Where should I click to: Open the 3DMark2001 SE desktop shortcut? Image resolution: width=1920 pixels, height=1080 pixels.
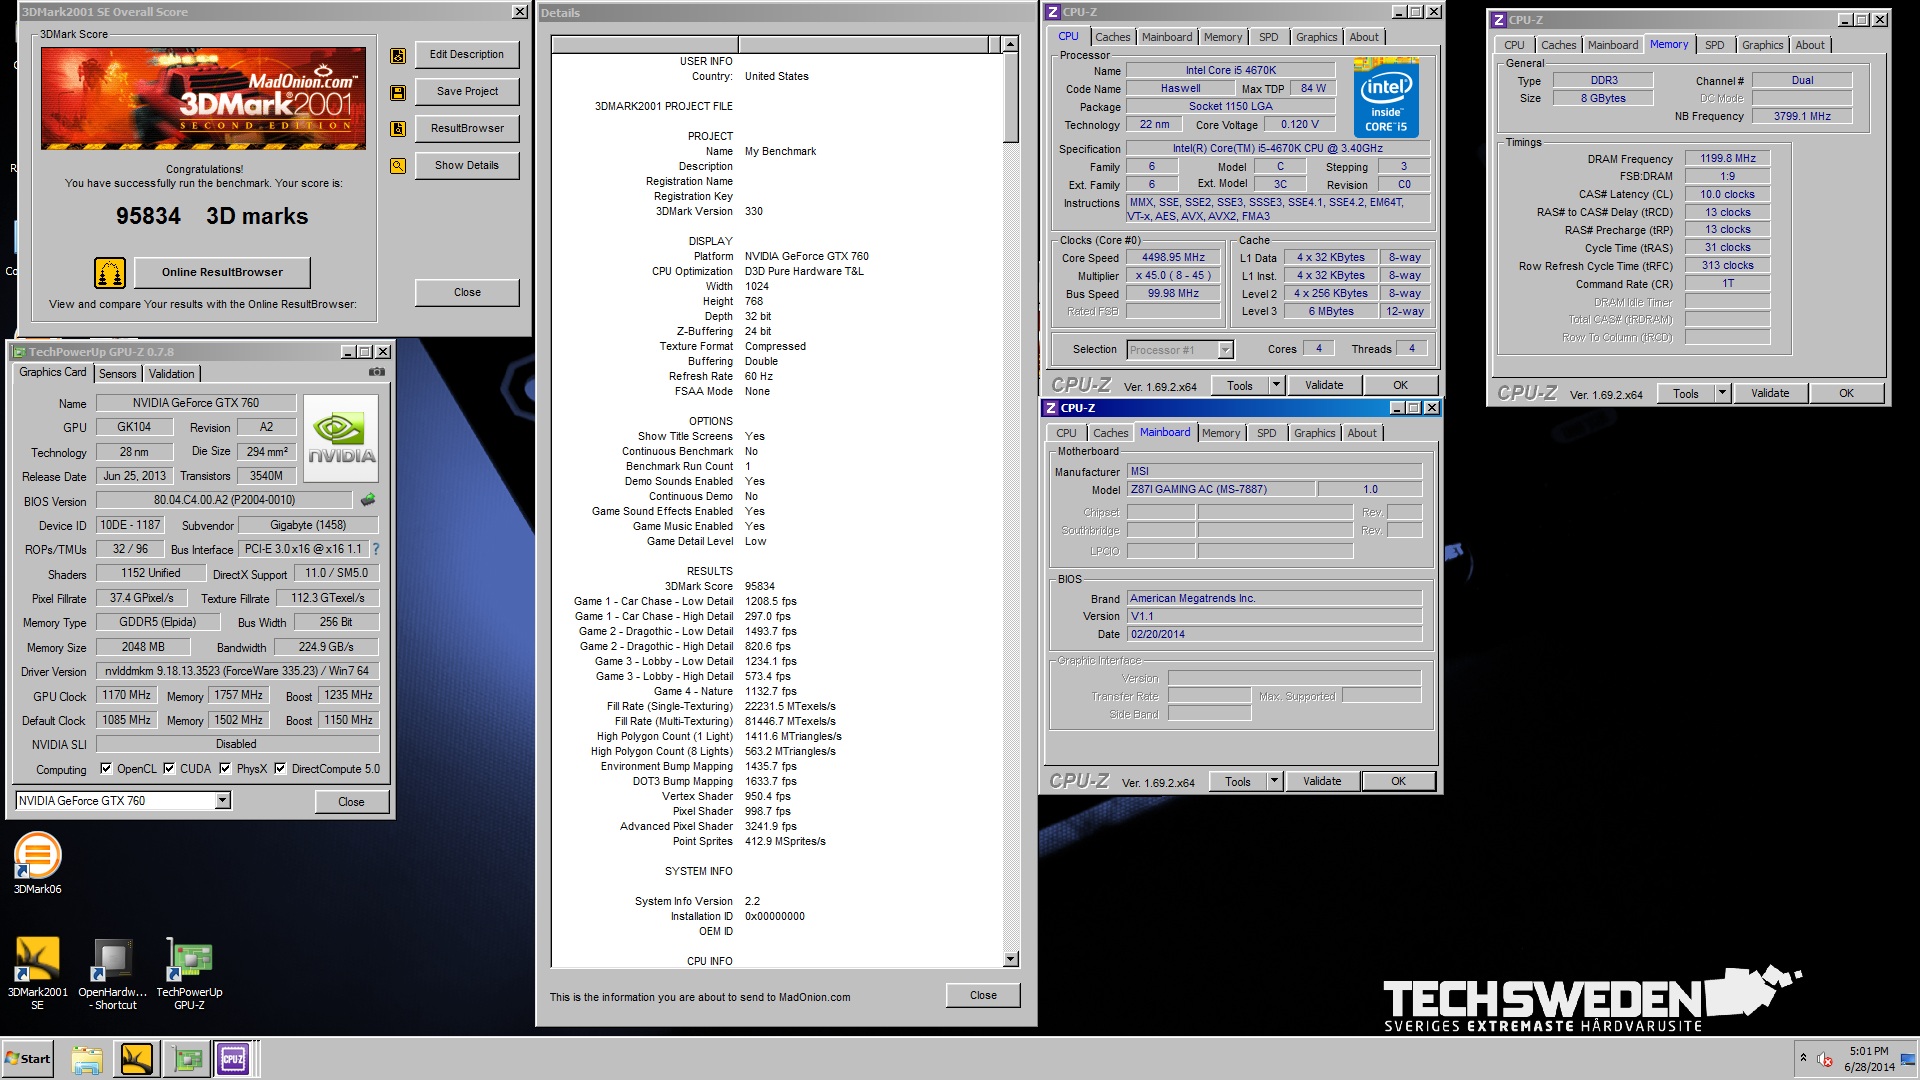37,974
